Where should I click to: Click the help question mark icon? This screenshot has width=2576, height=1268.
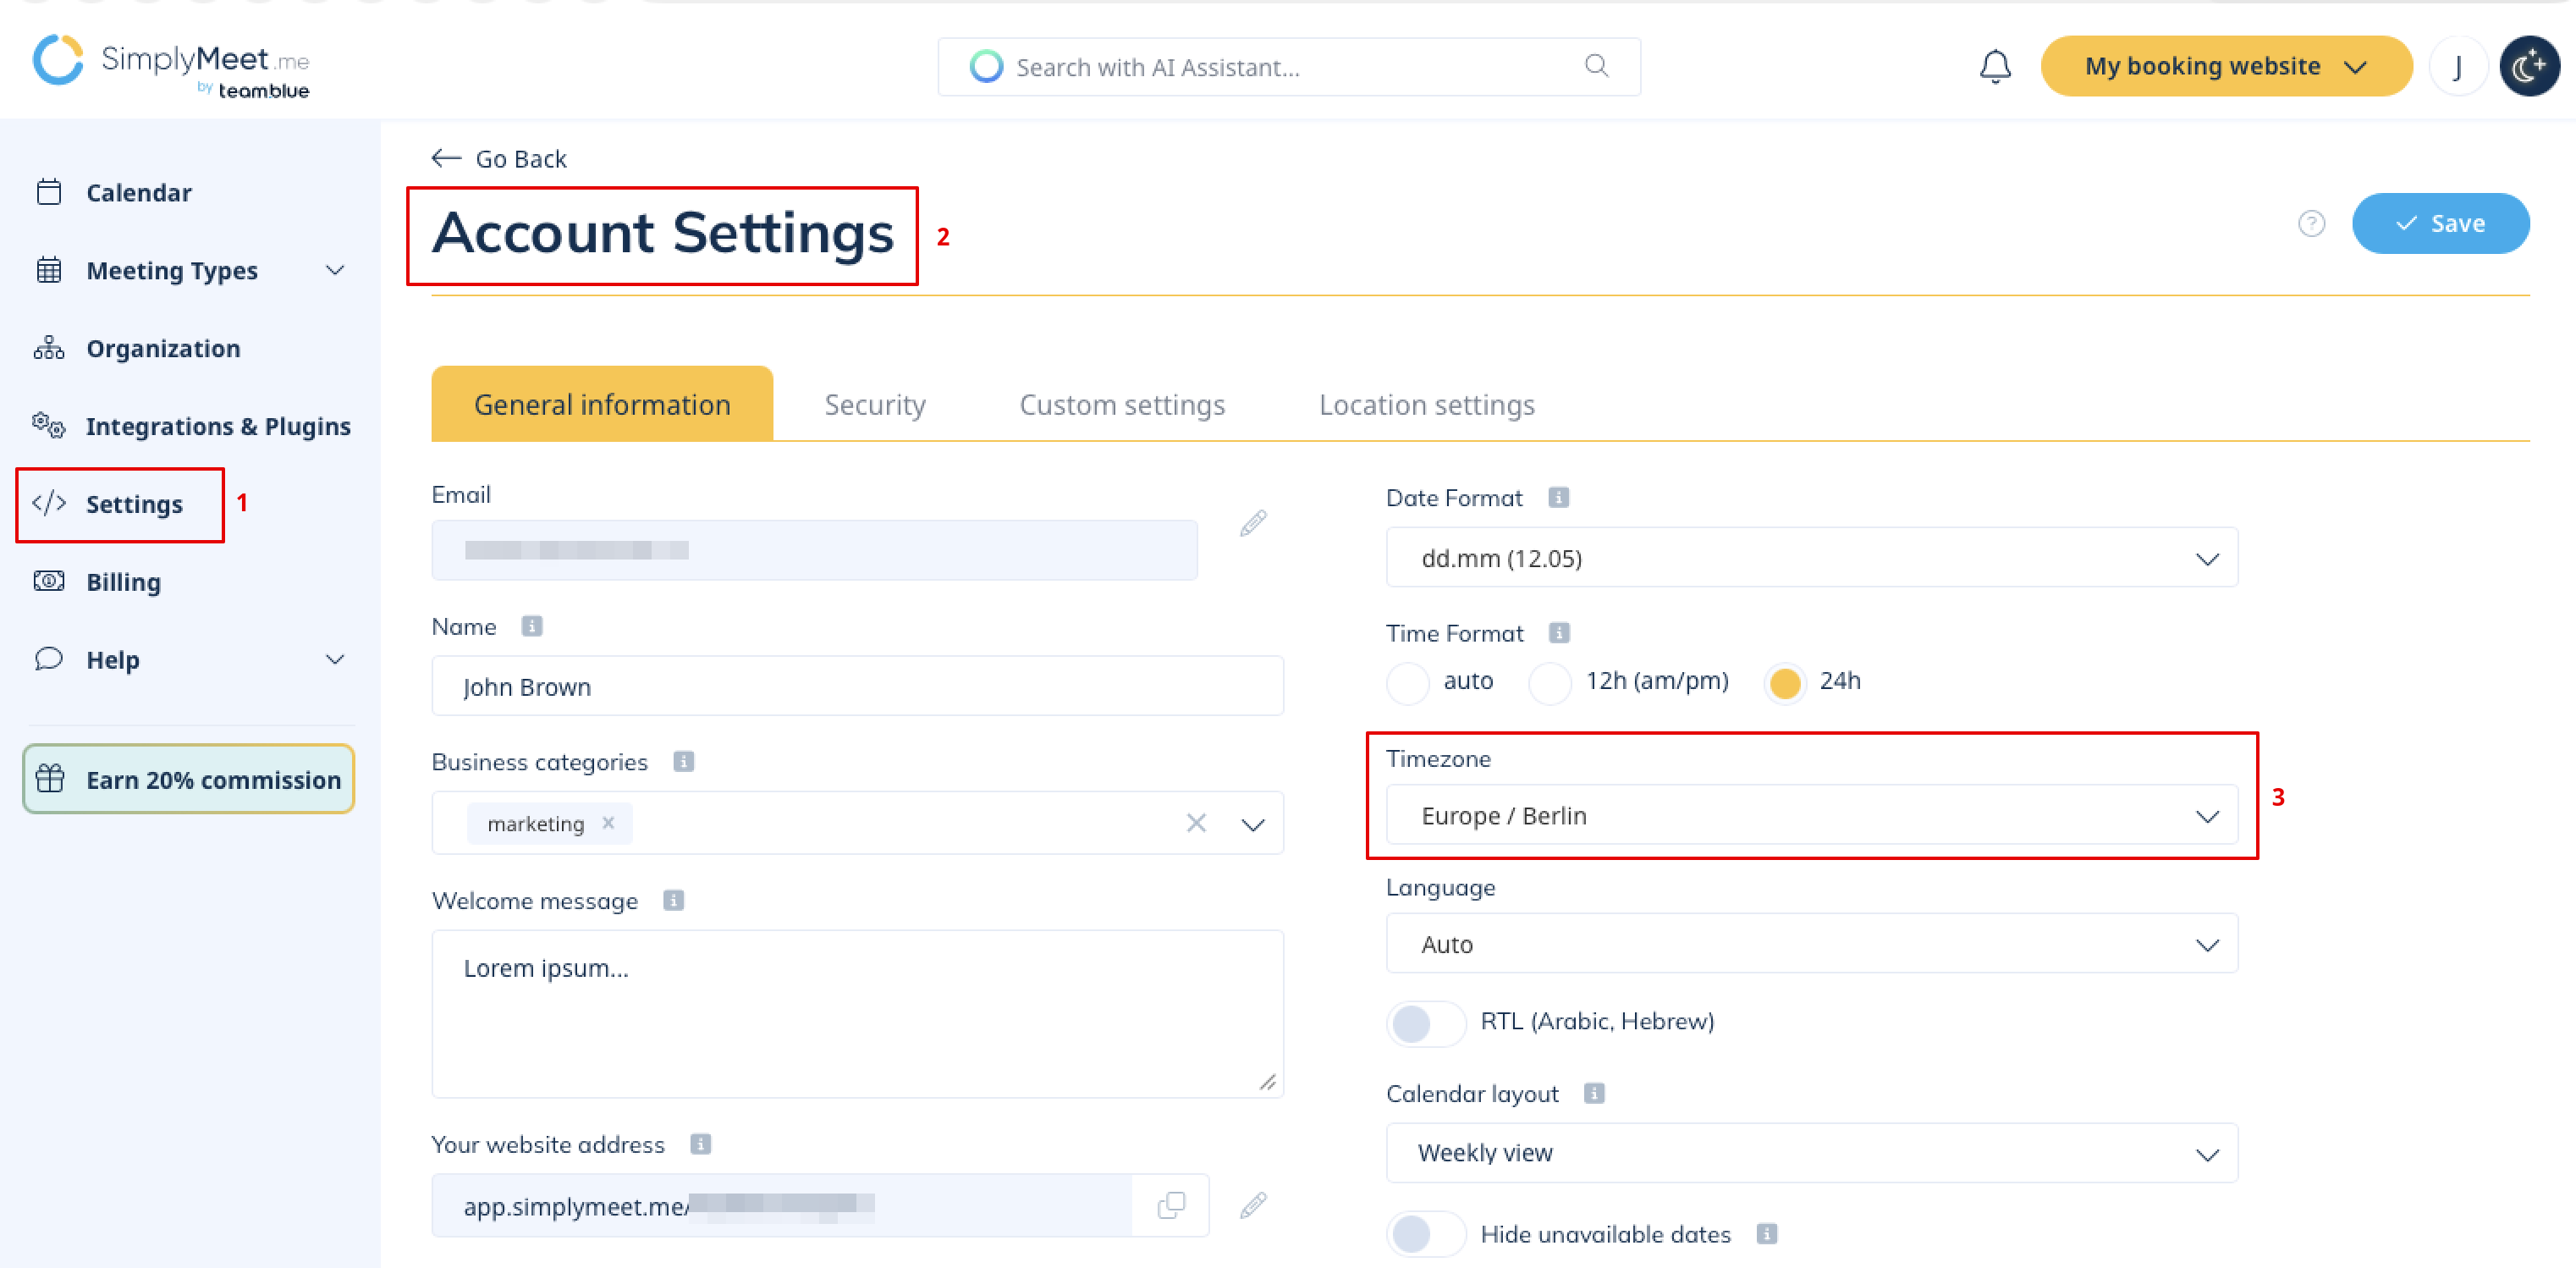pyautogui.click(x=2311, y=223)
